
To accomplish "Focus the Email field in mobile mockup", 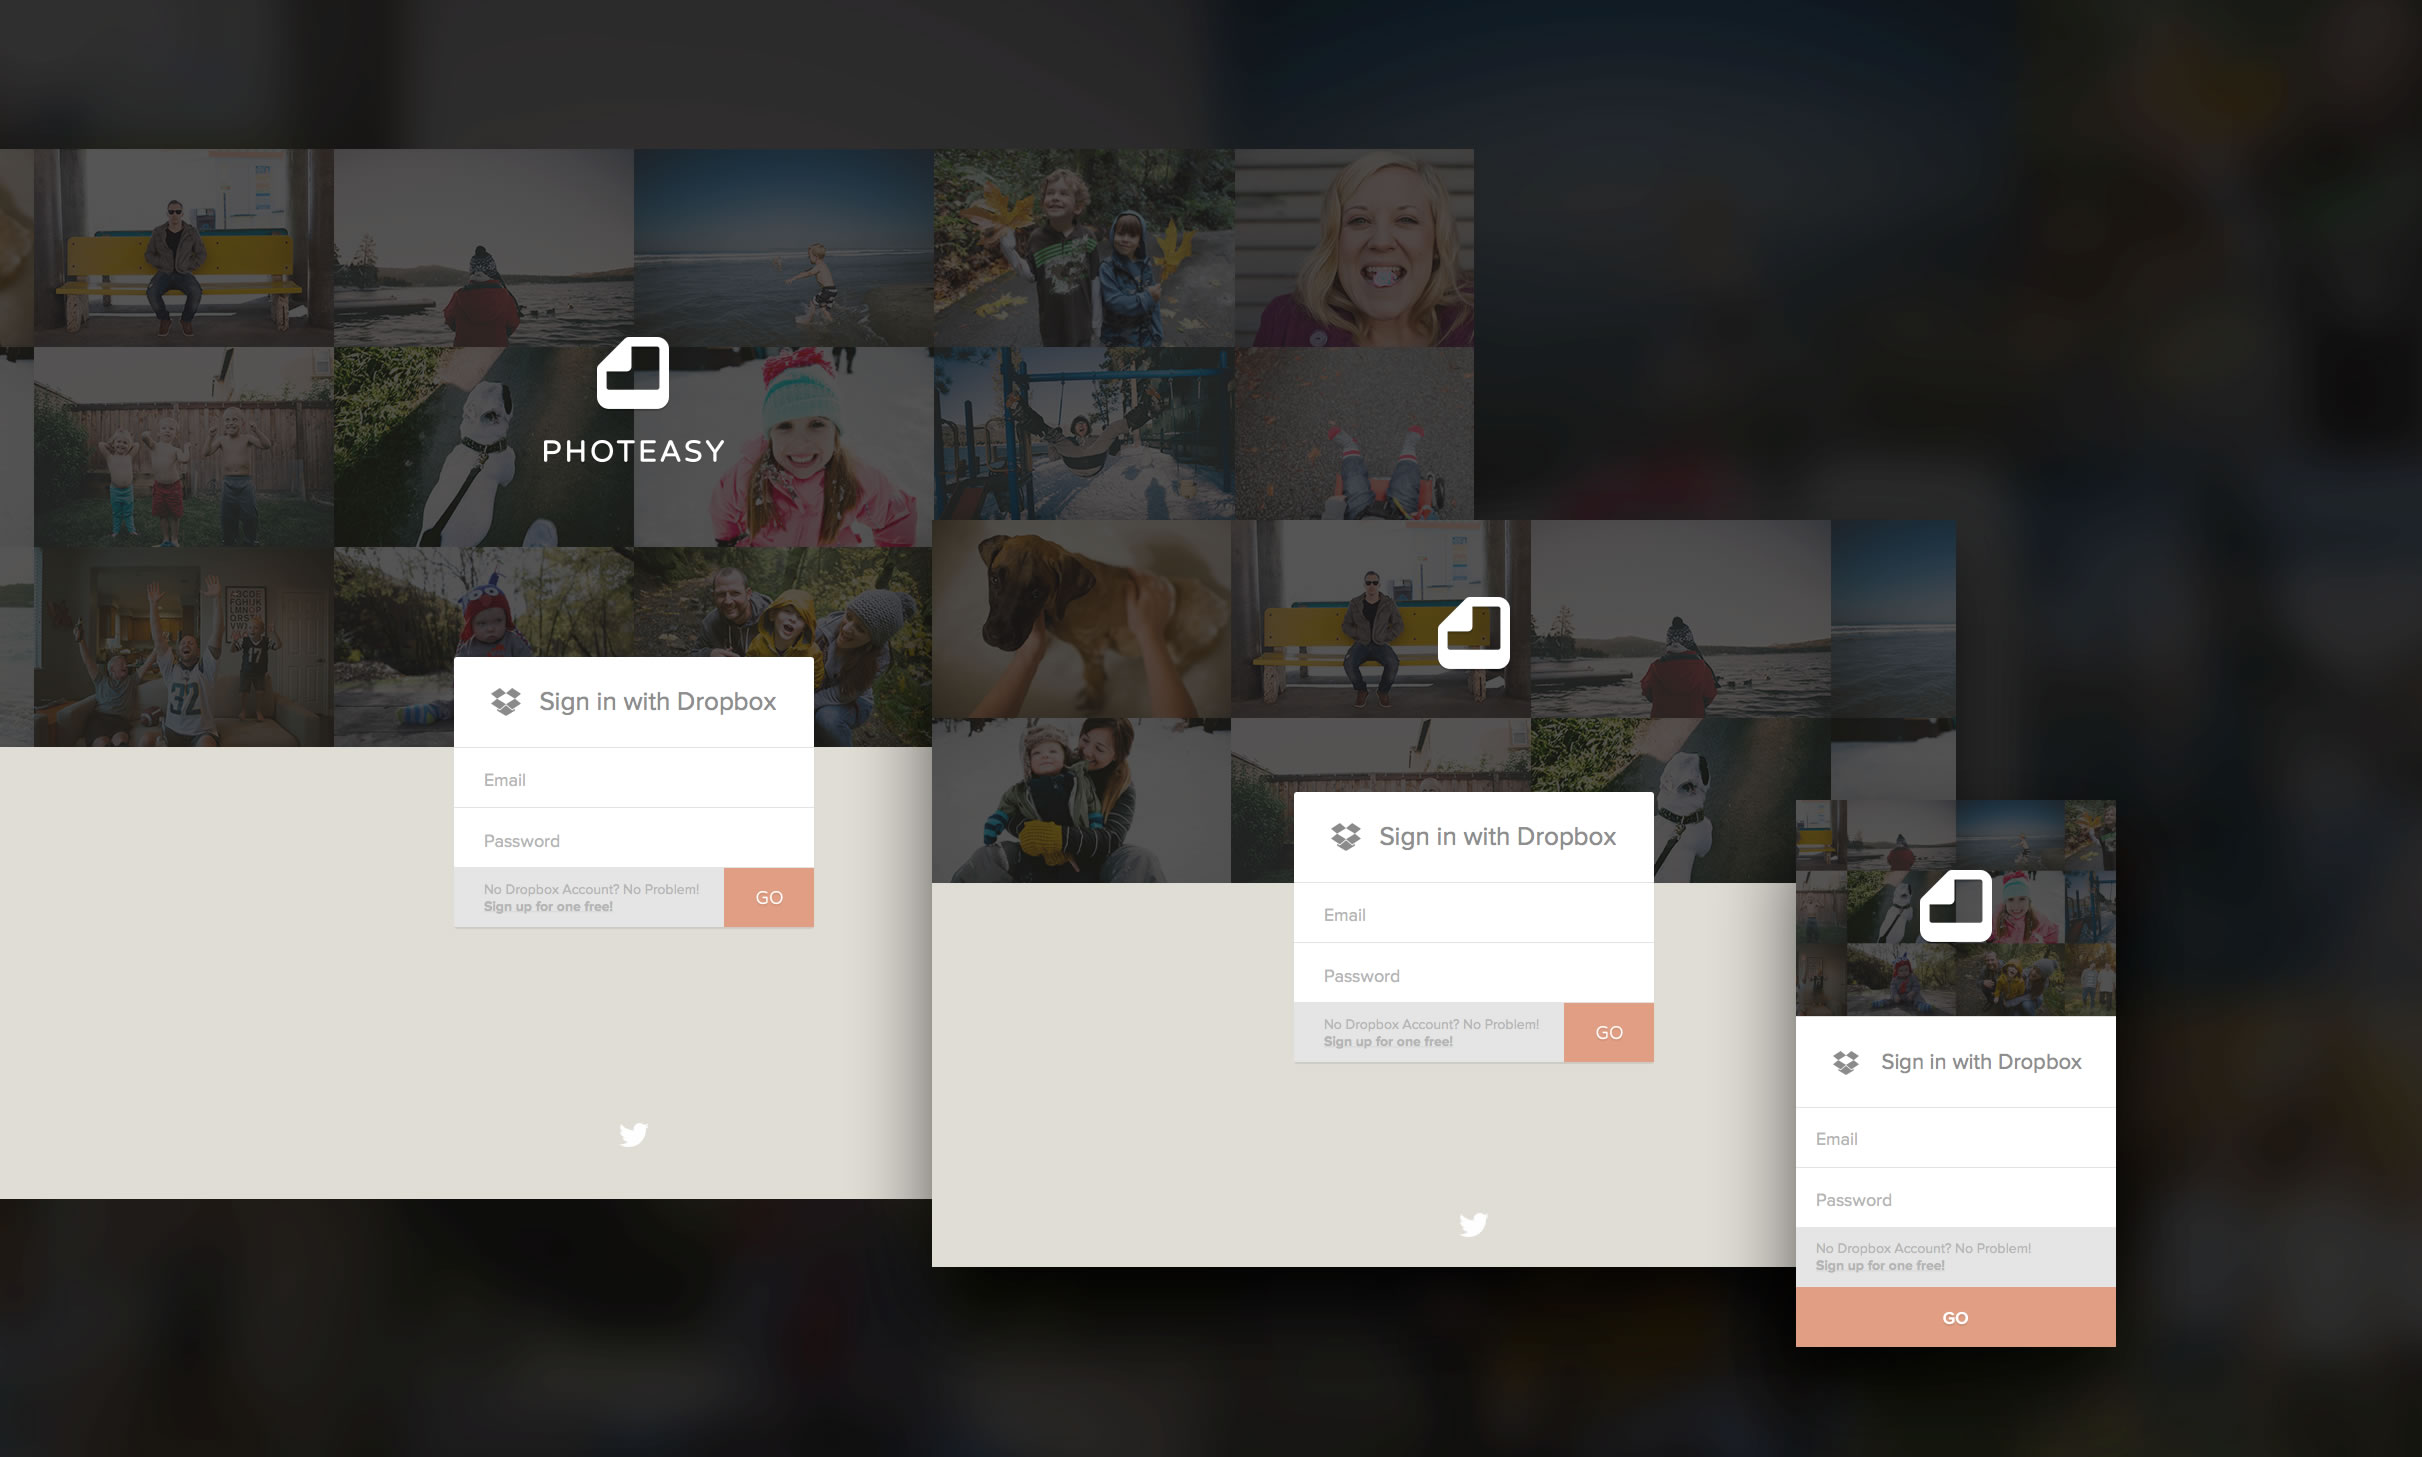I will click(1956, 1138).
